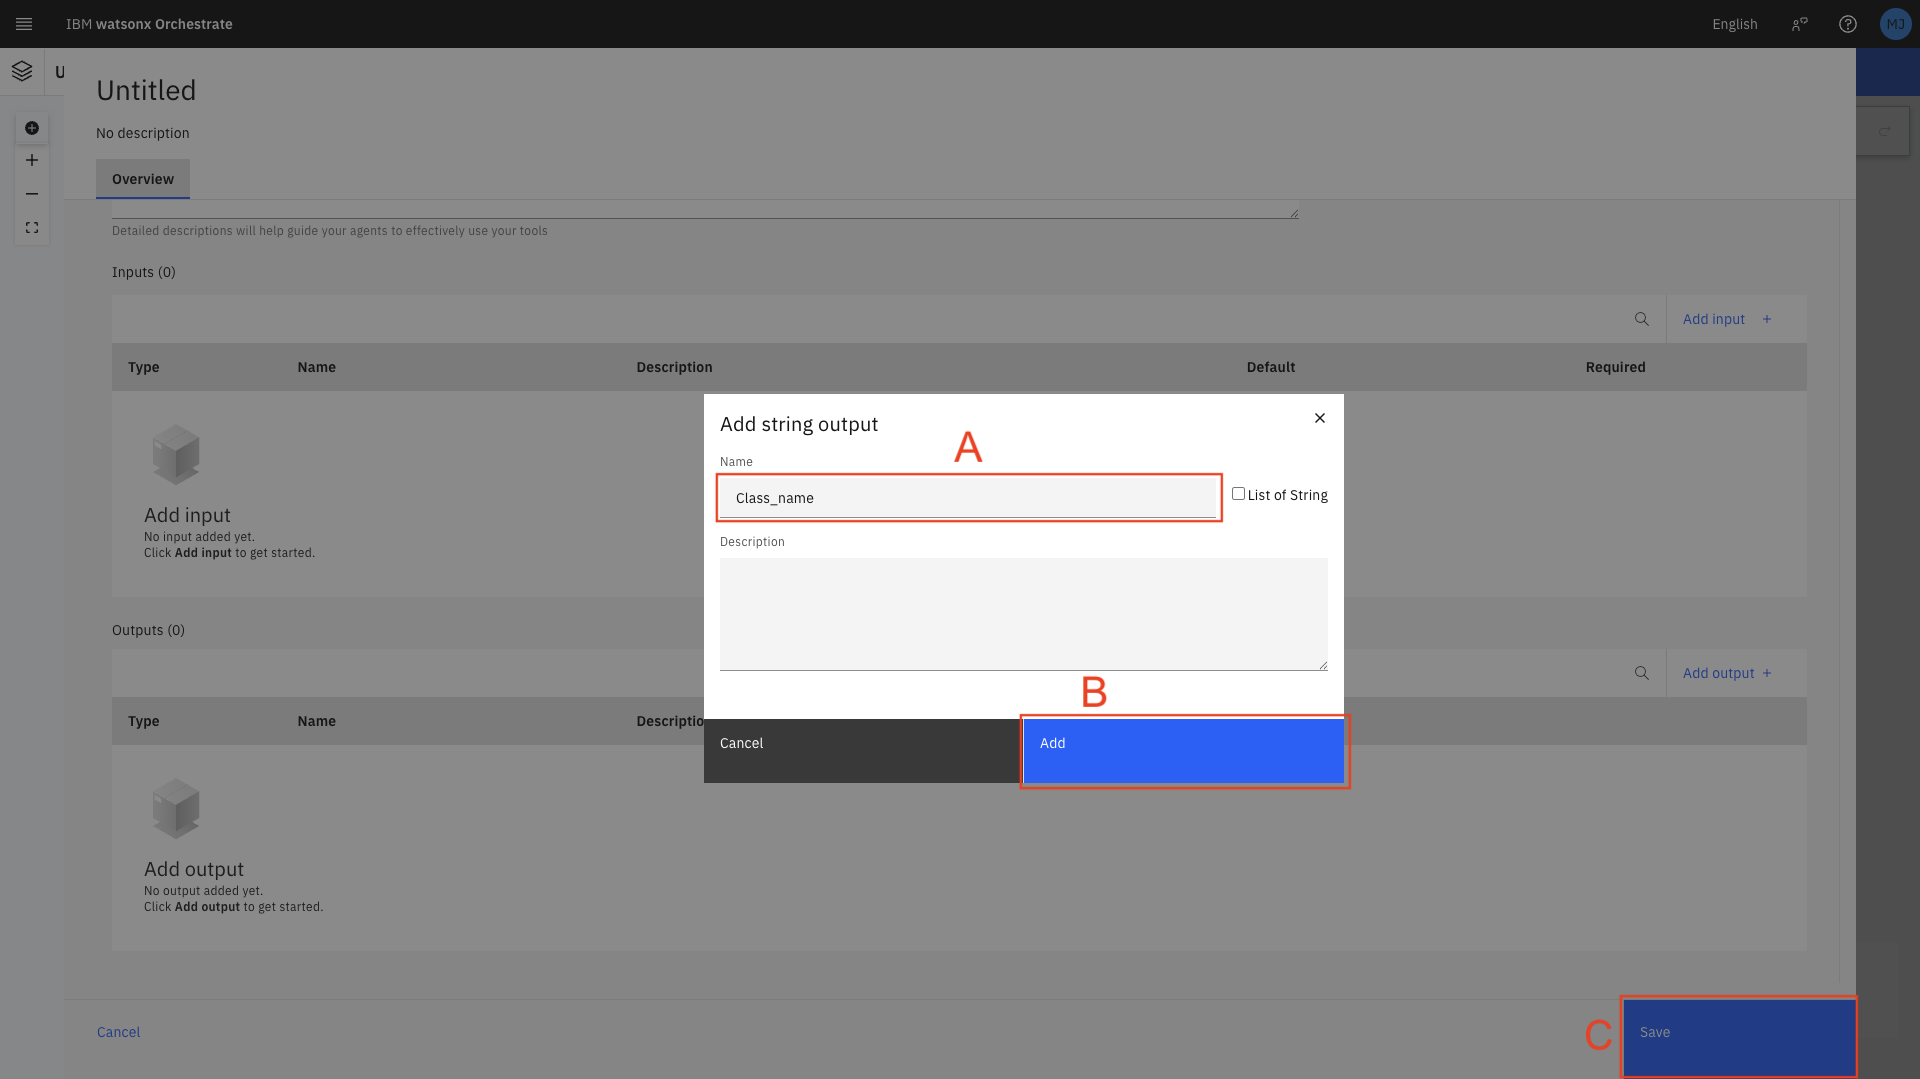Zoom out with the minus icon
The width and height of the screenshot is (1920, 1079).
click(x=32, y=194)
